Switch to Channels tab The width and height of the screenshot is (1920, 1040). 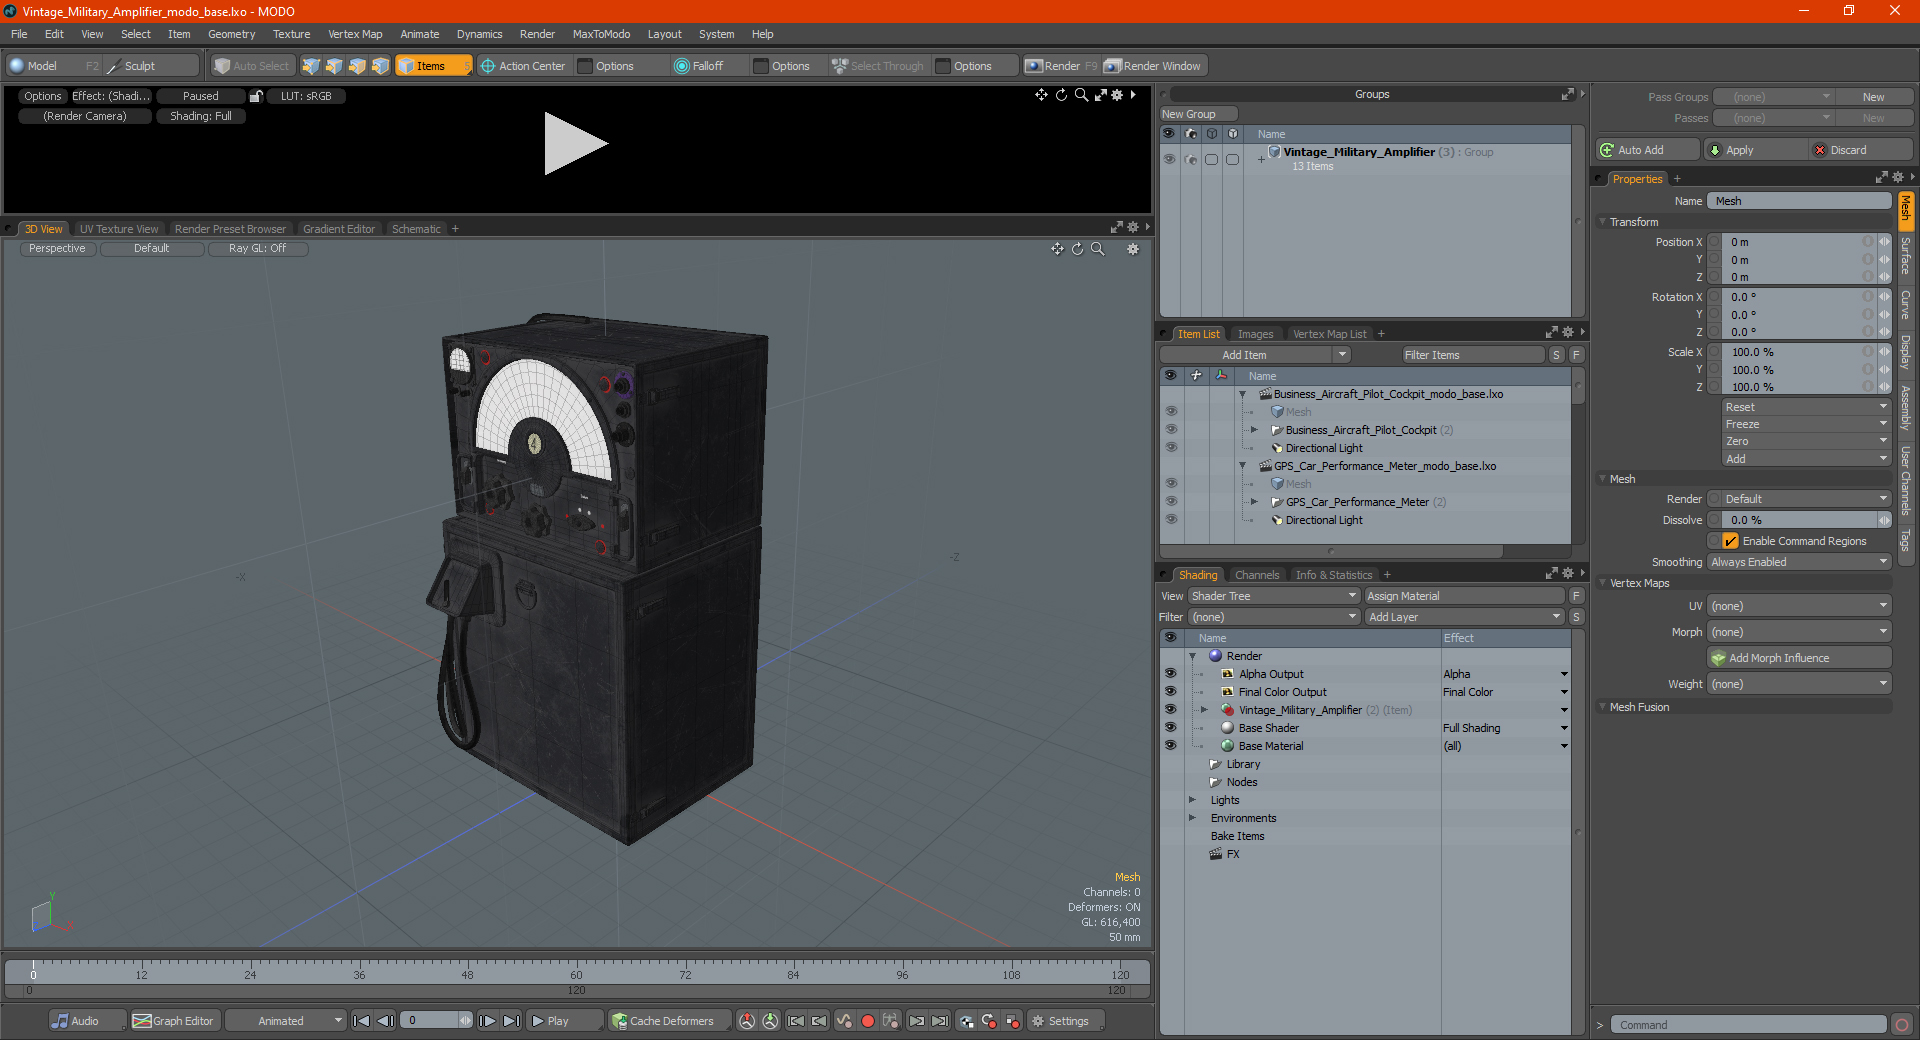coord(1256,575)
